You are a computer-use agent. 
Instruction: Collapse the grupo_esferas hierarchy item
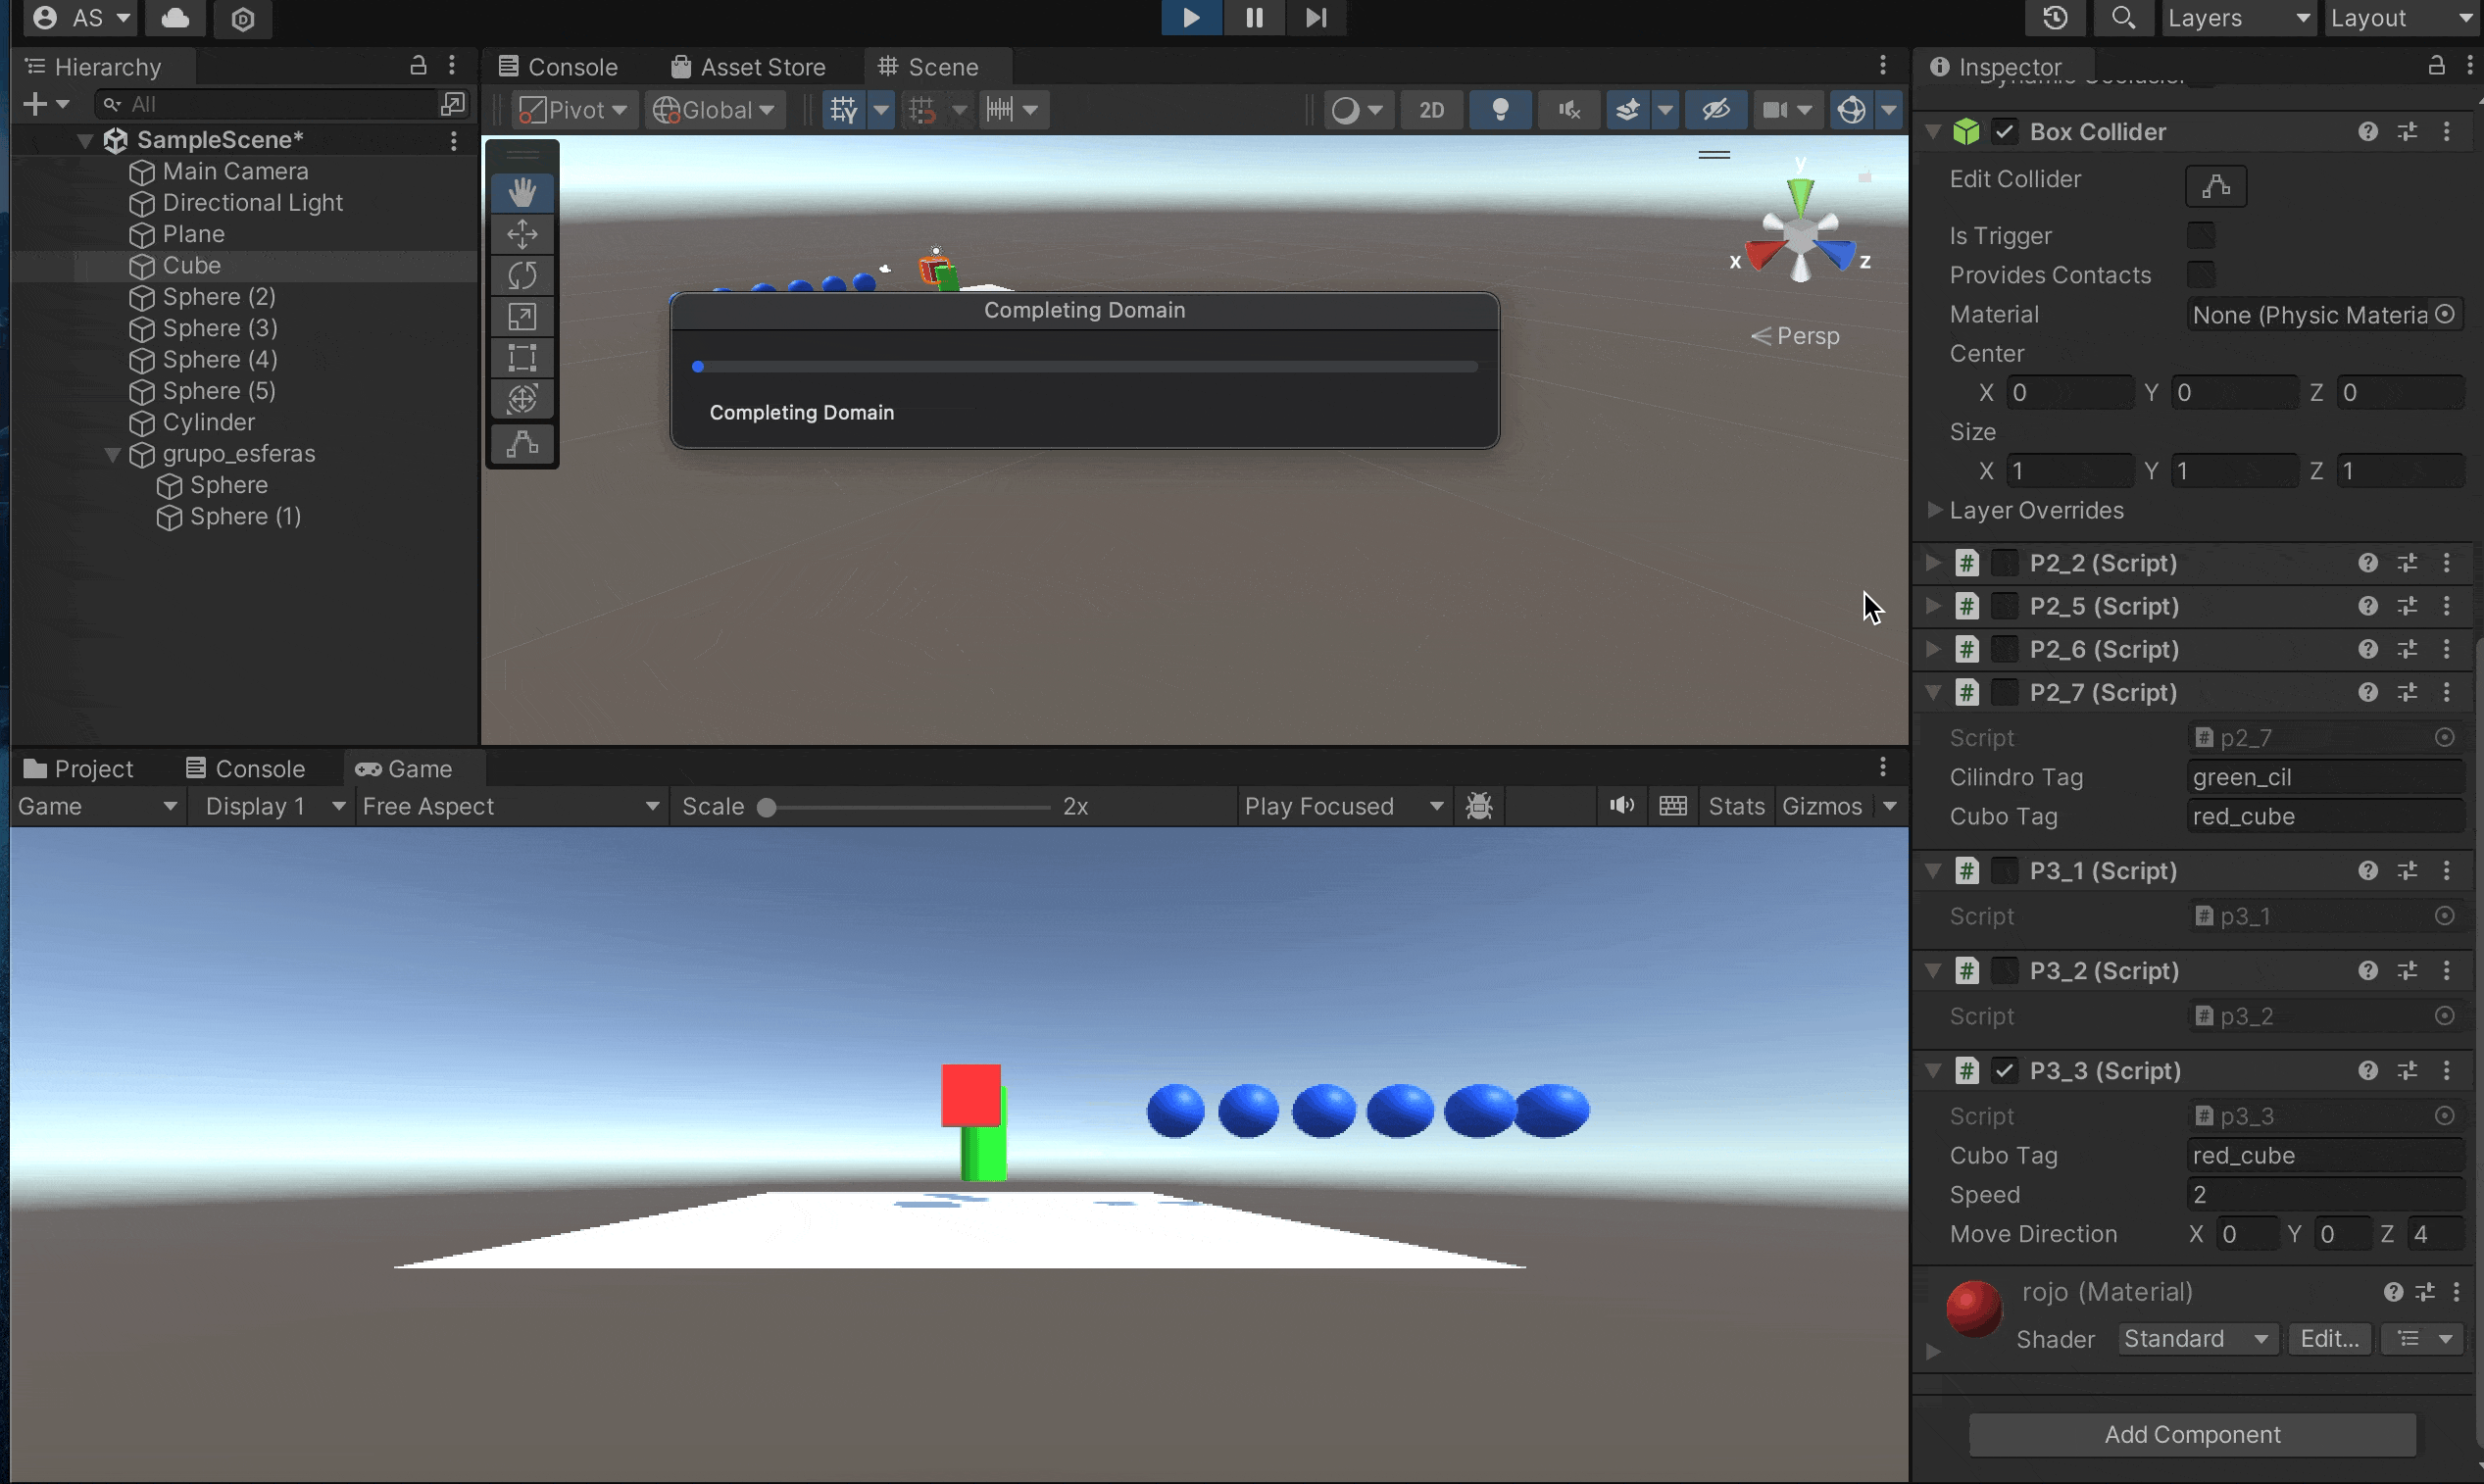tap(113, 454)
